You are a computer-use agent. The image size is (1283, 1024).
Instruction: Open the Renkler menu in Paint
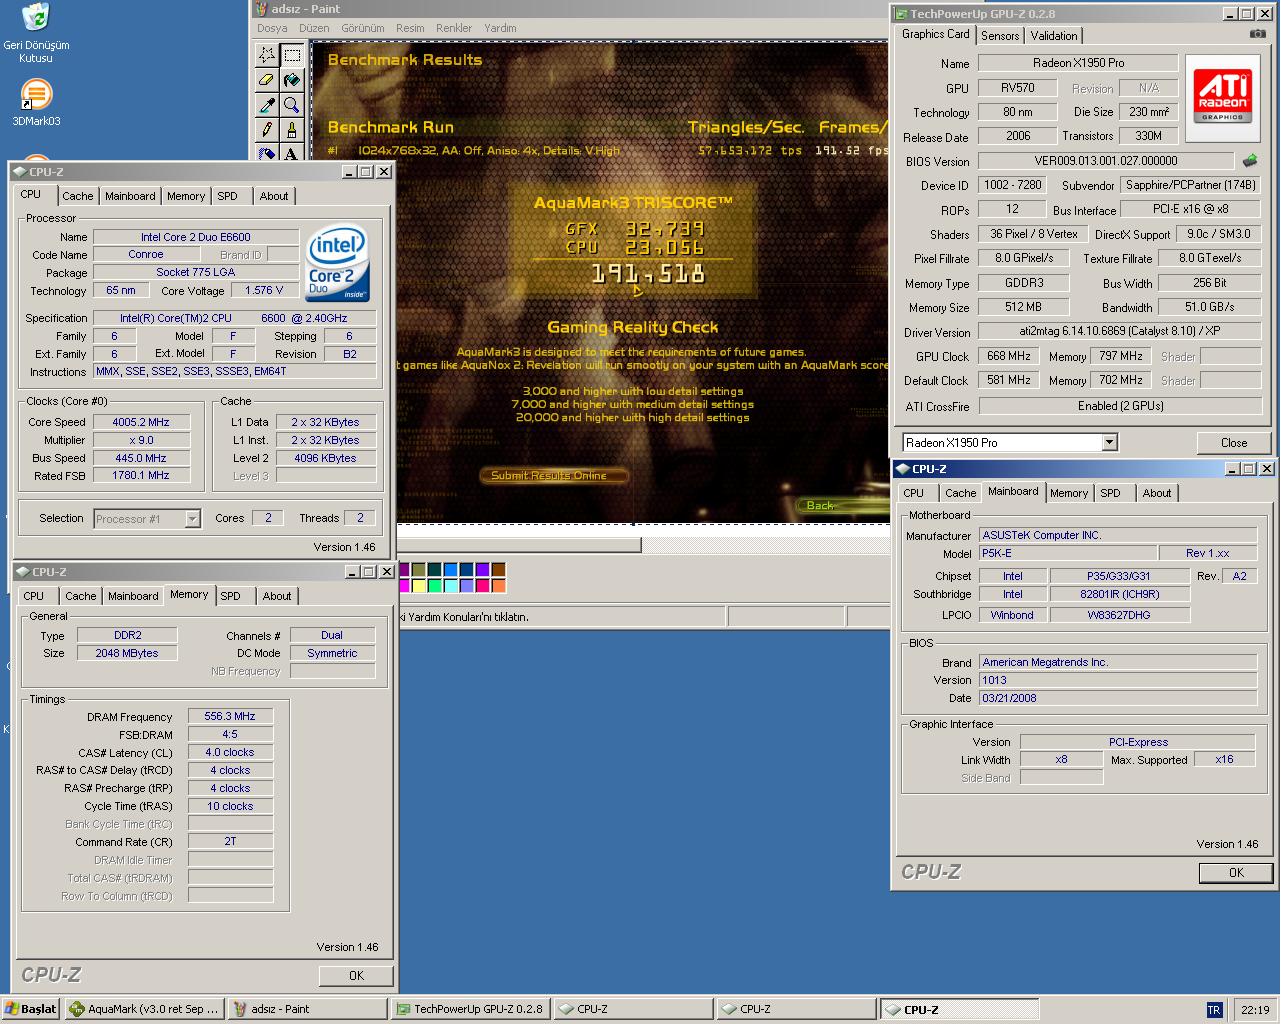click(454, 28)
